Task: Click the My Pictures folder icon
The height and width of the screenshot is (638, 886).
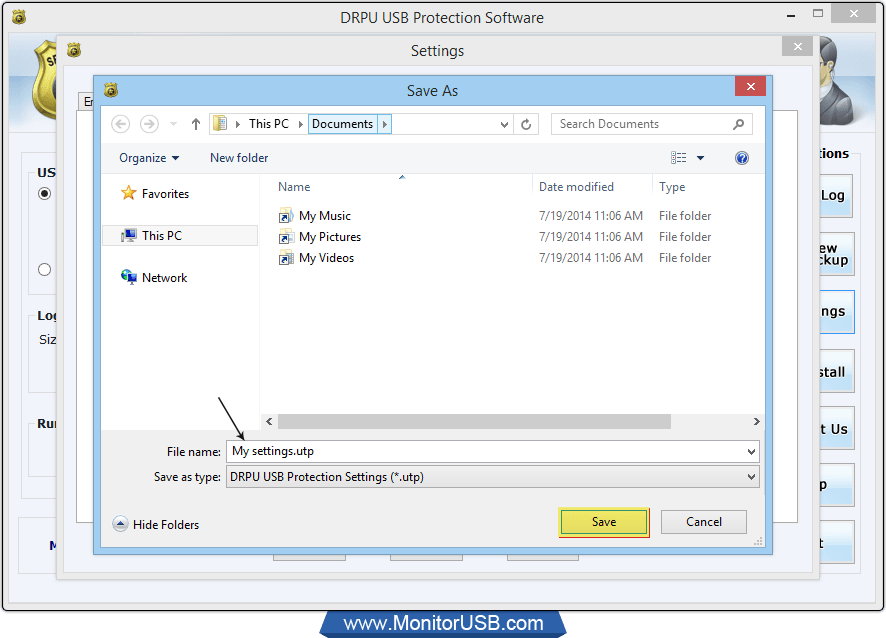Action: 286,237
